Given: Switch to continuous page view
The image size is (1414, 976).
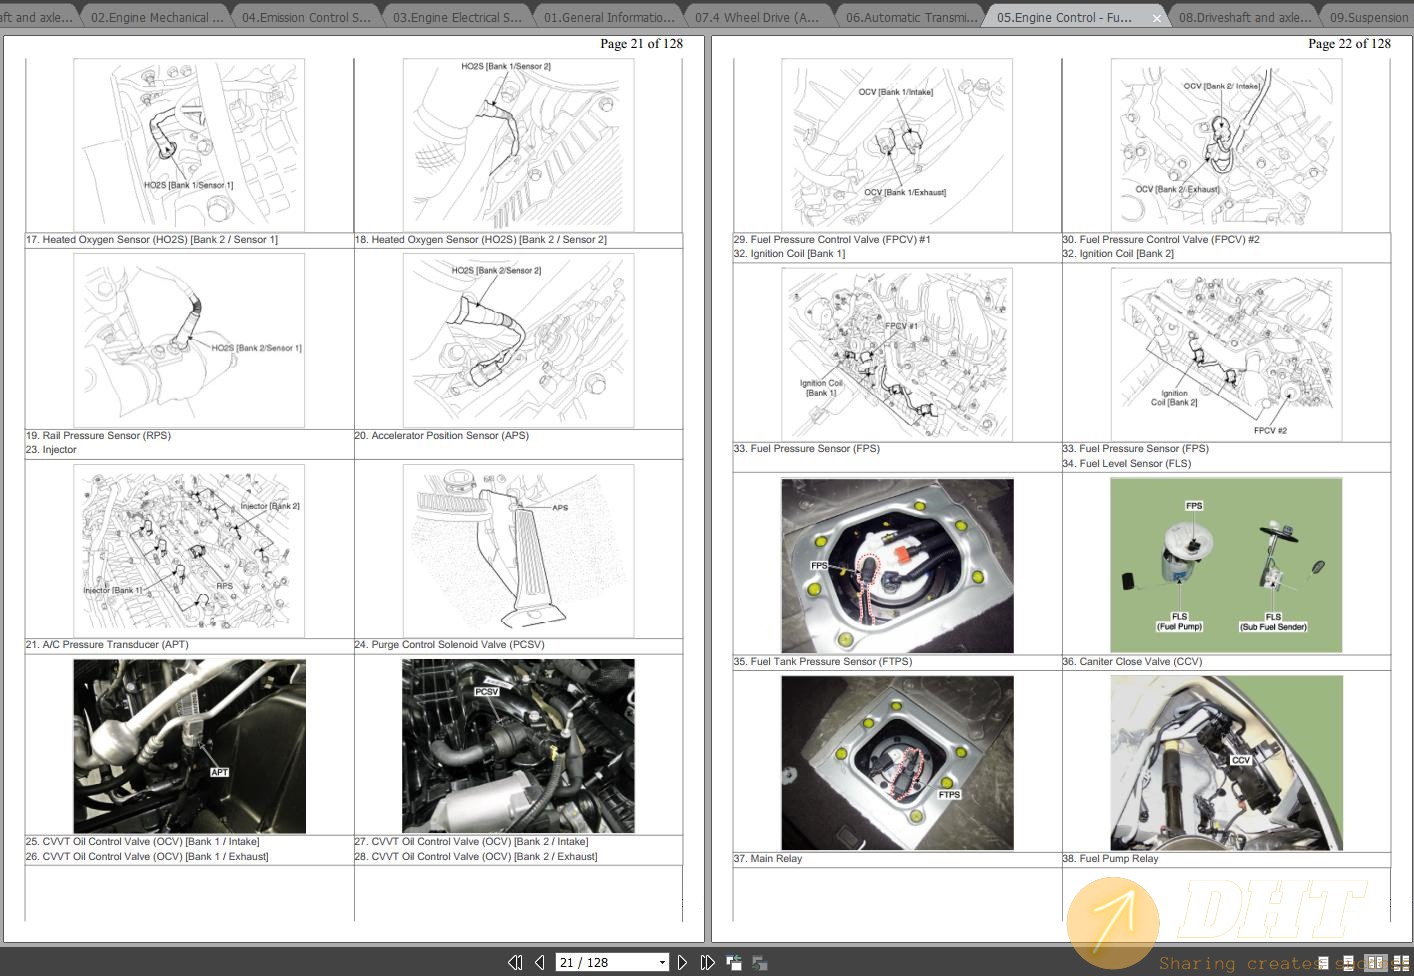Looking at the screenshot, I should click(x=1348, y=963).
